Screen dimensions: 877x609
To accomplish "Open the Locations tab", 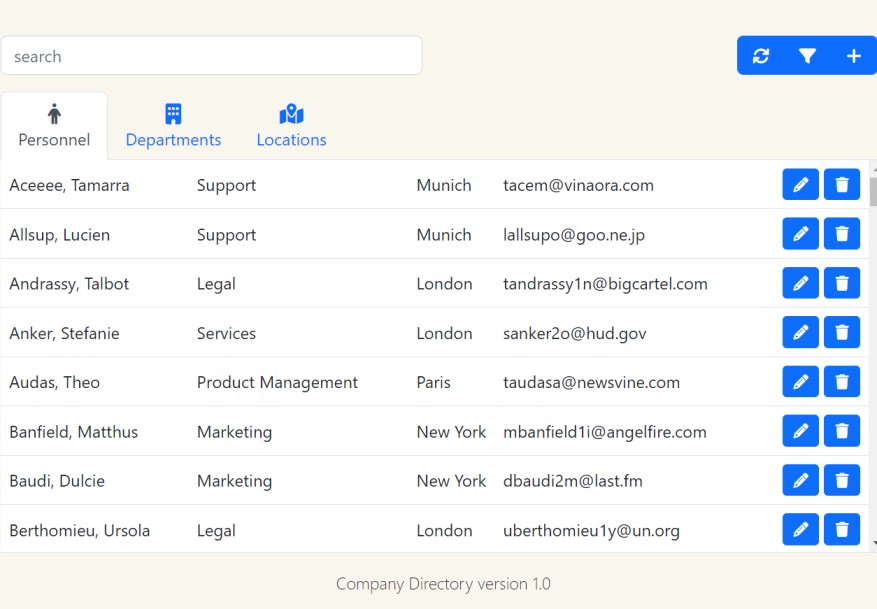I will click(x=291, y=127).
